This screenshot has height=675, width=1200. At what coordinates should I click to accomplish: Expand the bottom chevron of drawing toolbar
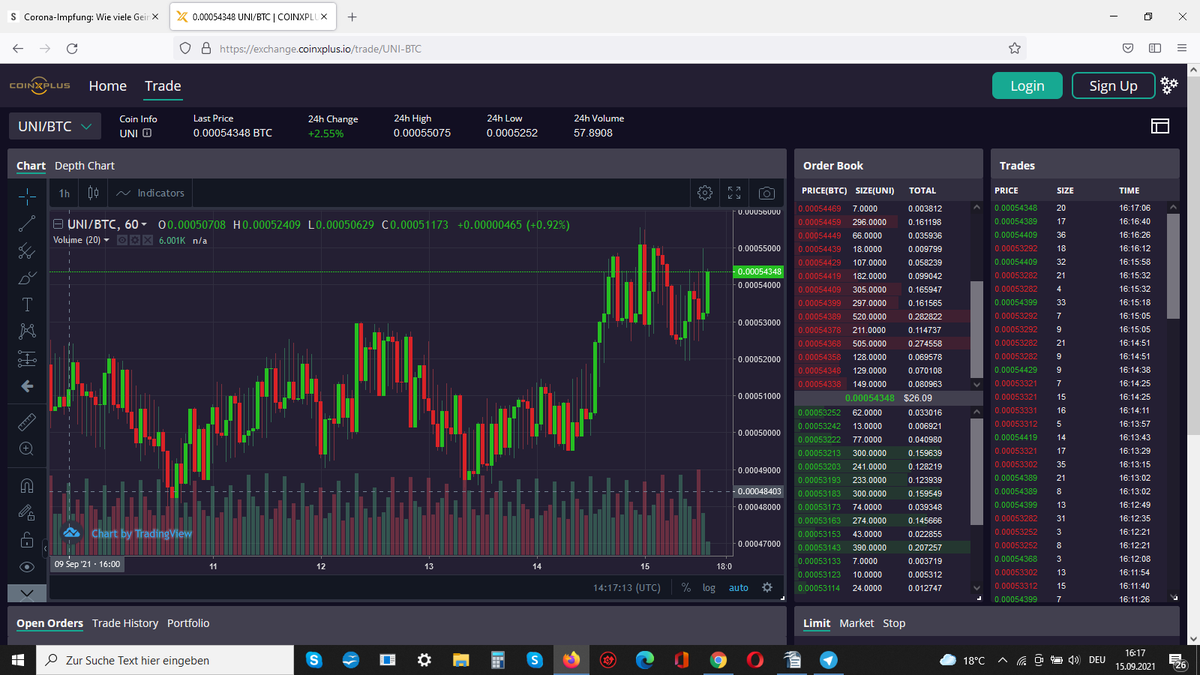28,593
